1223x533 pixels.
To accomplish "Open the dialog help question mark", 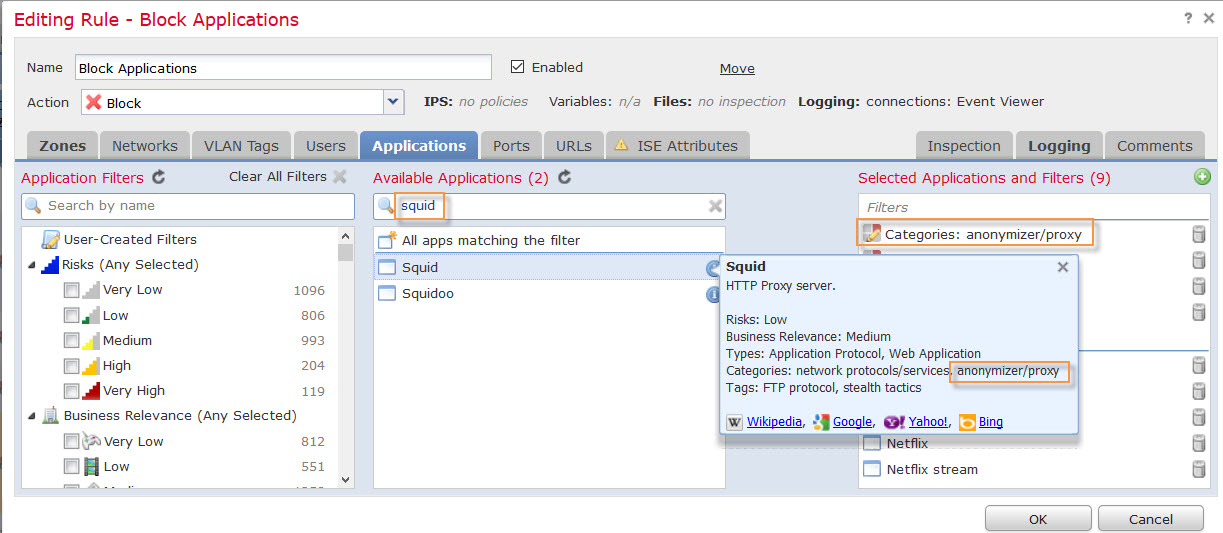I will (1188, 18).
